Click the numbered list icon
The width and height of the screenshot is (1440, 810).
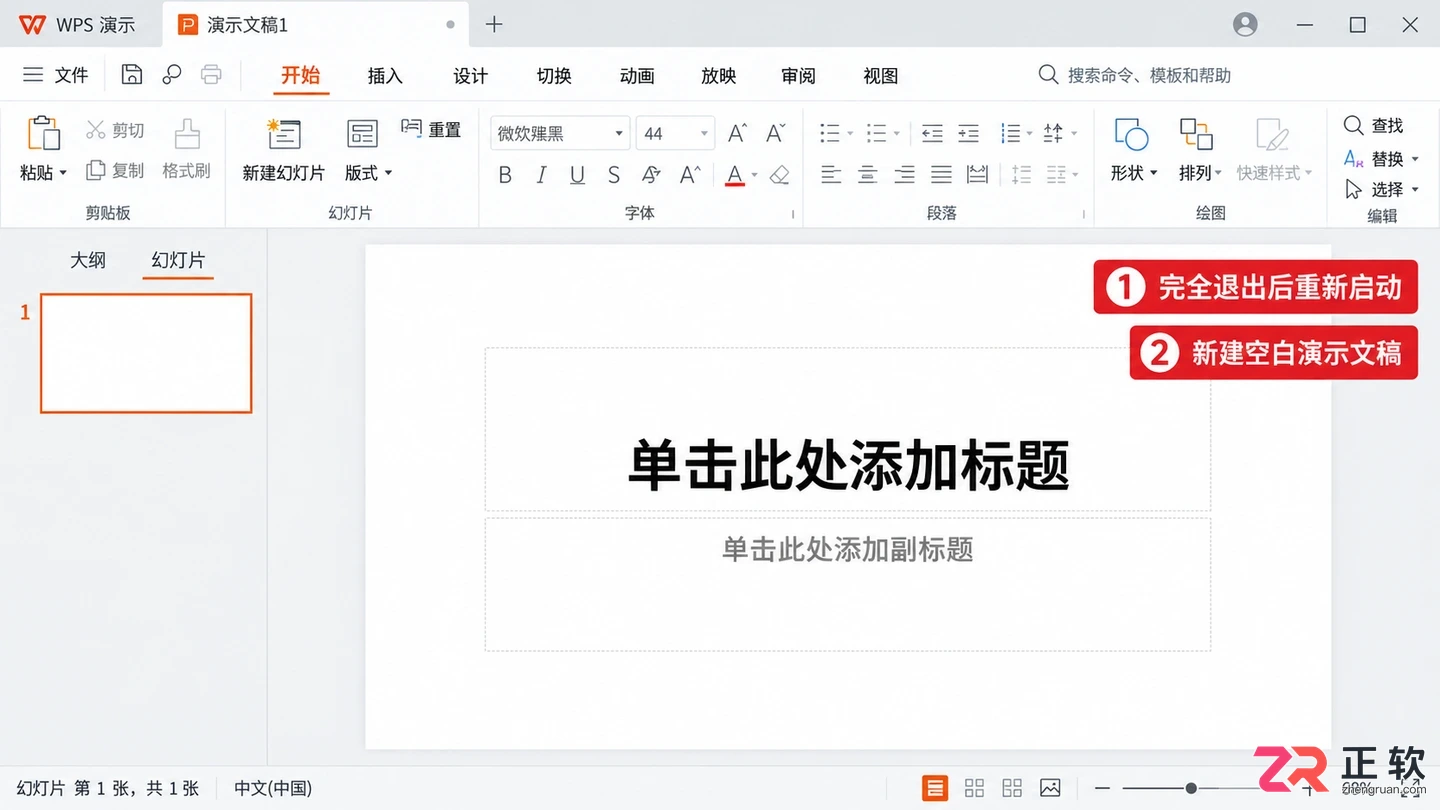[x=877, y=133]
